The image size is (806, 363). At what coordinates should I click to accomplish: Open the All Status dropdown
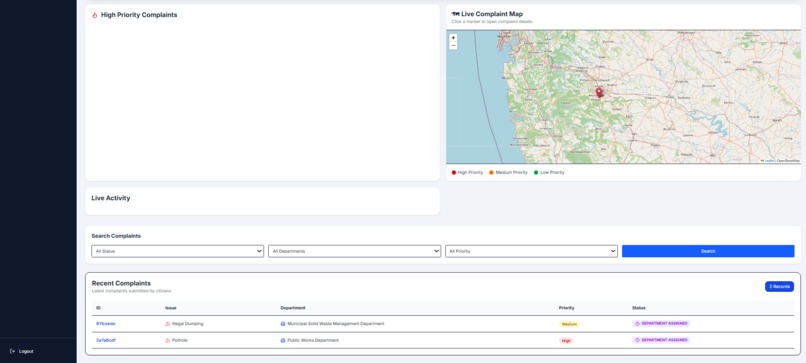pyautogui.click(x=177, y=251)
